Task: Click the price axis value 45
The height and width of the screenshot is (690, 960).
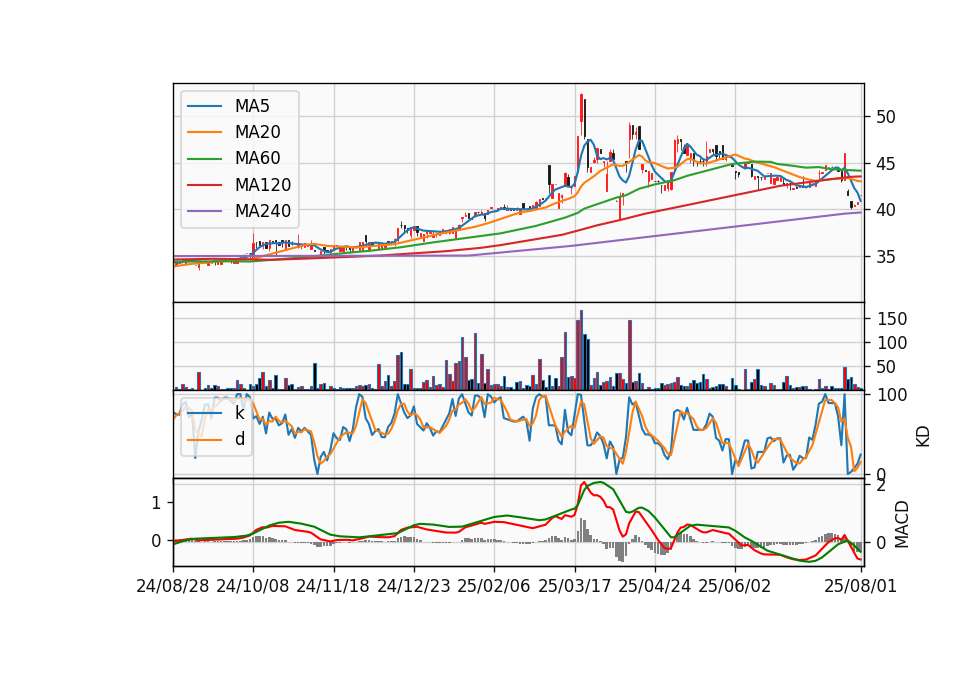Action: click(x=885, y=164)
